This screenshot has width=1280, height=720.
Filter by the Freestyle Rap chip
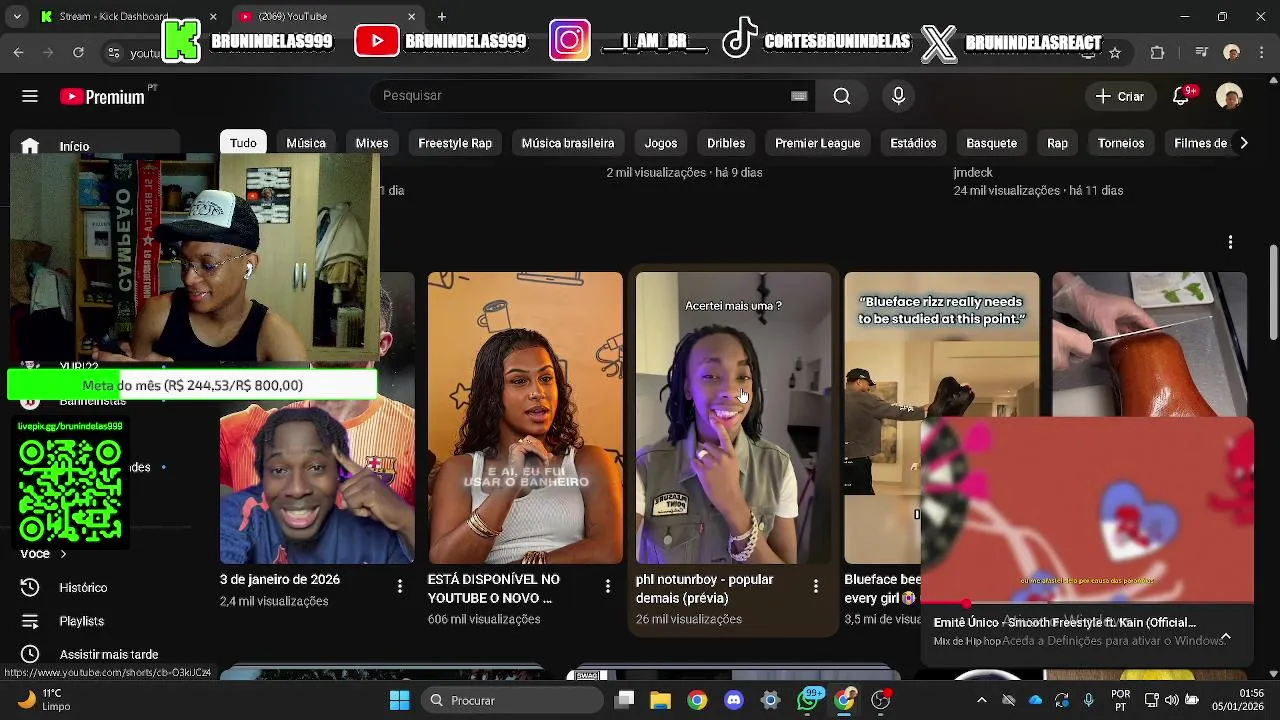tap(455, 143)
